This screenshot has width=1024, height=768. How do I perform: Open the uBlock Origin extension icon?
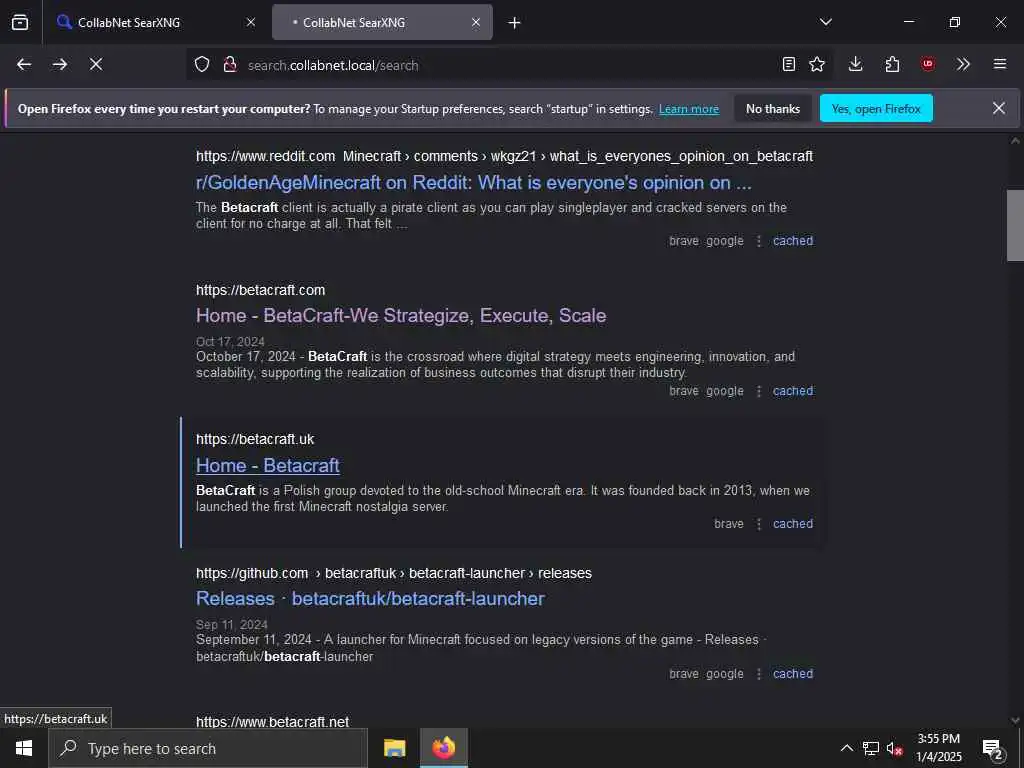point(928,64)
